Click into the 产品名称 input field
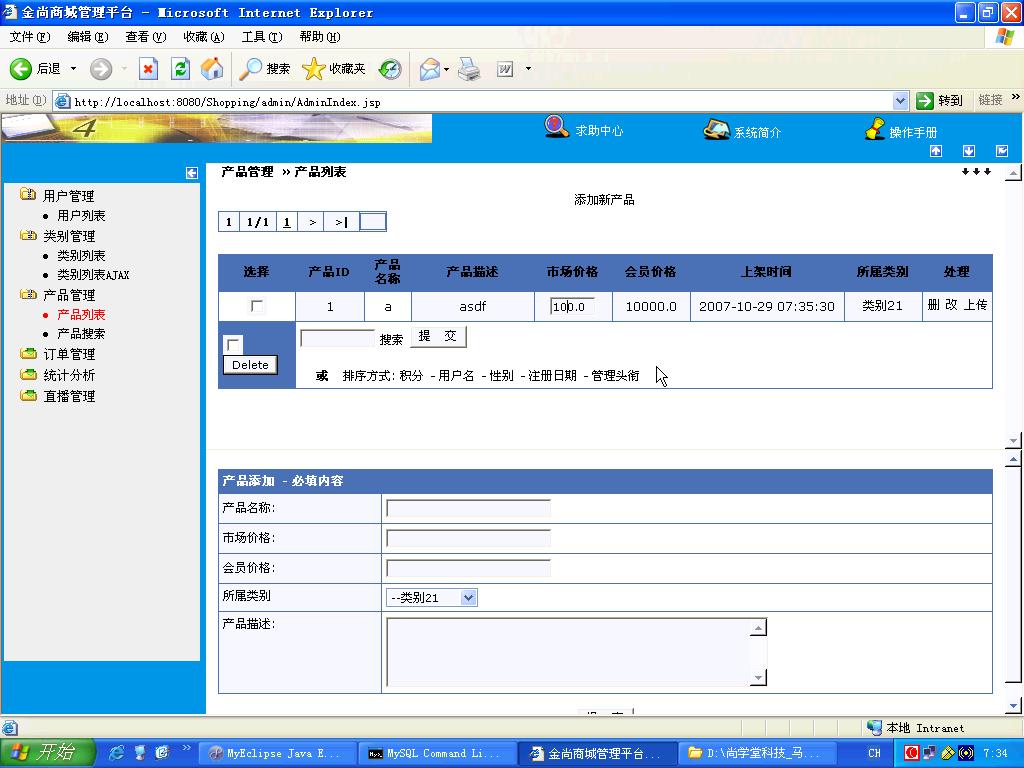Screen dimensions: 1024x768 [x=468, y=508]
